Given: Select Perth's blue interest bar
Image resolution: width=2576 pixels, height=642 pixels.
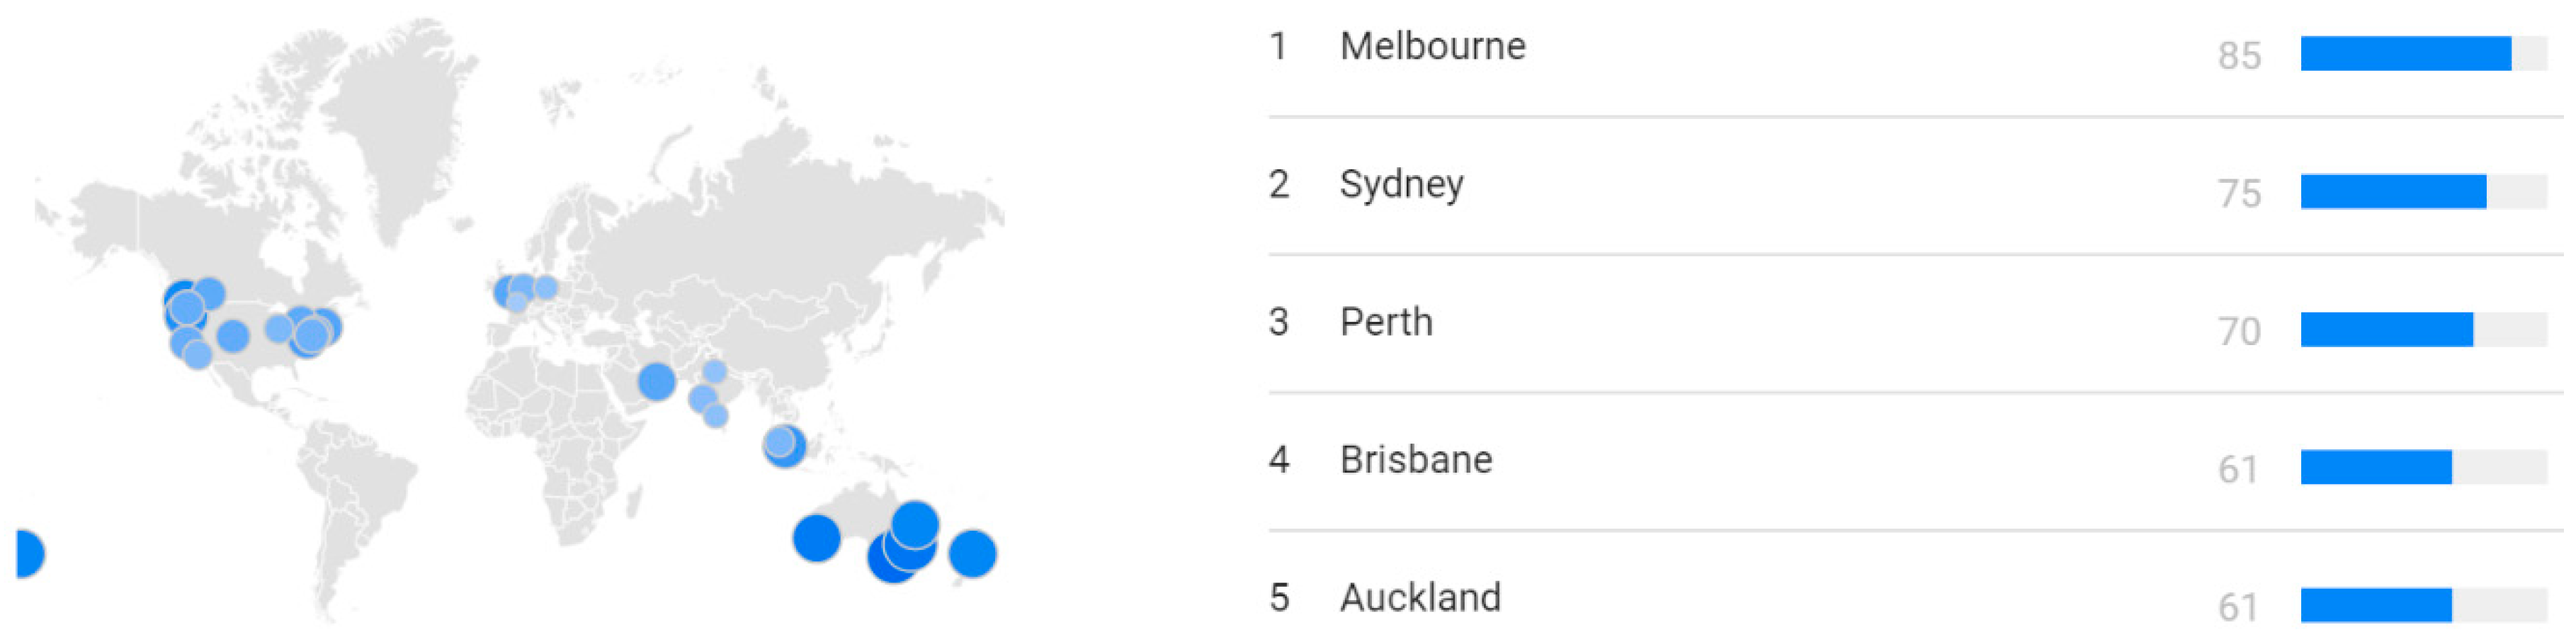Looking at the screenshot, I should 2386,330.
